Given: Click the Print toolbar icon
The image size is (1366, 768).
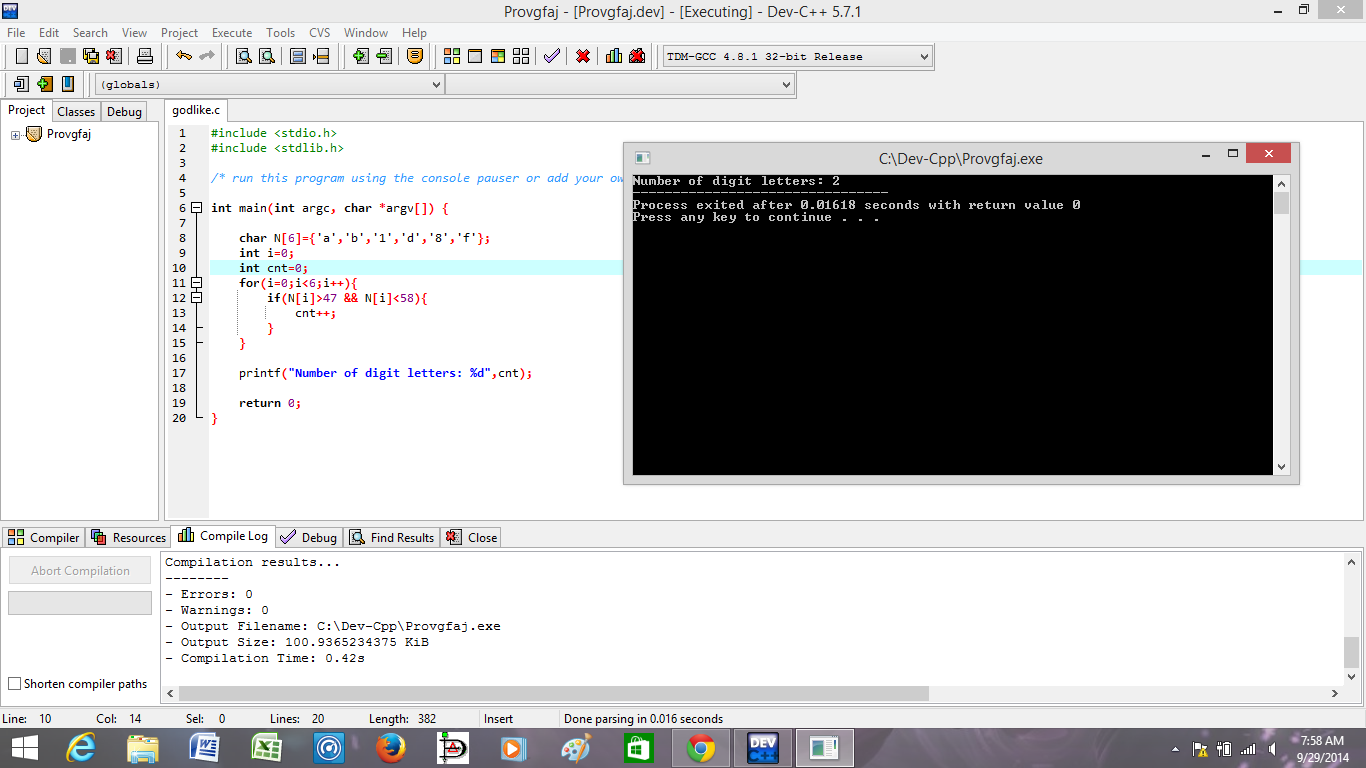Looking at the screenshot, I should [x=145, y=56].
